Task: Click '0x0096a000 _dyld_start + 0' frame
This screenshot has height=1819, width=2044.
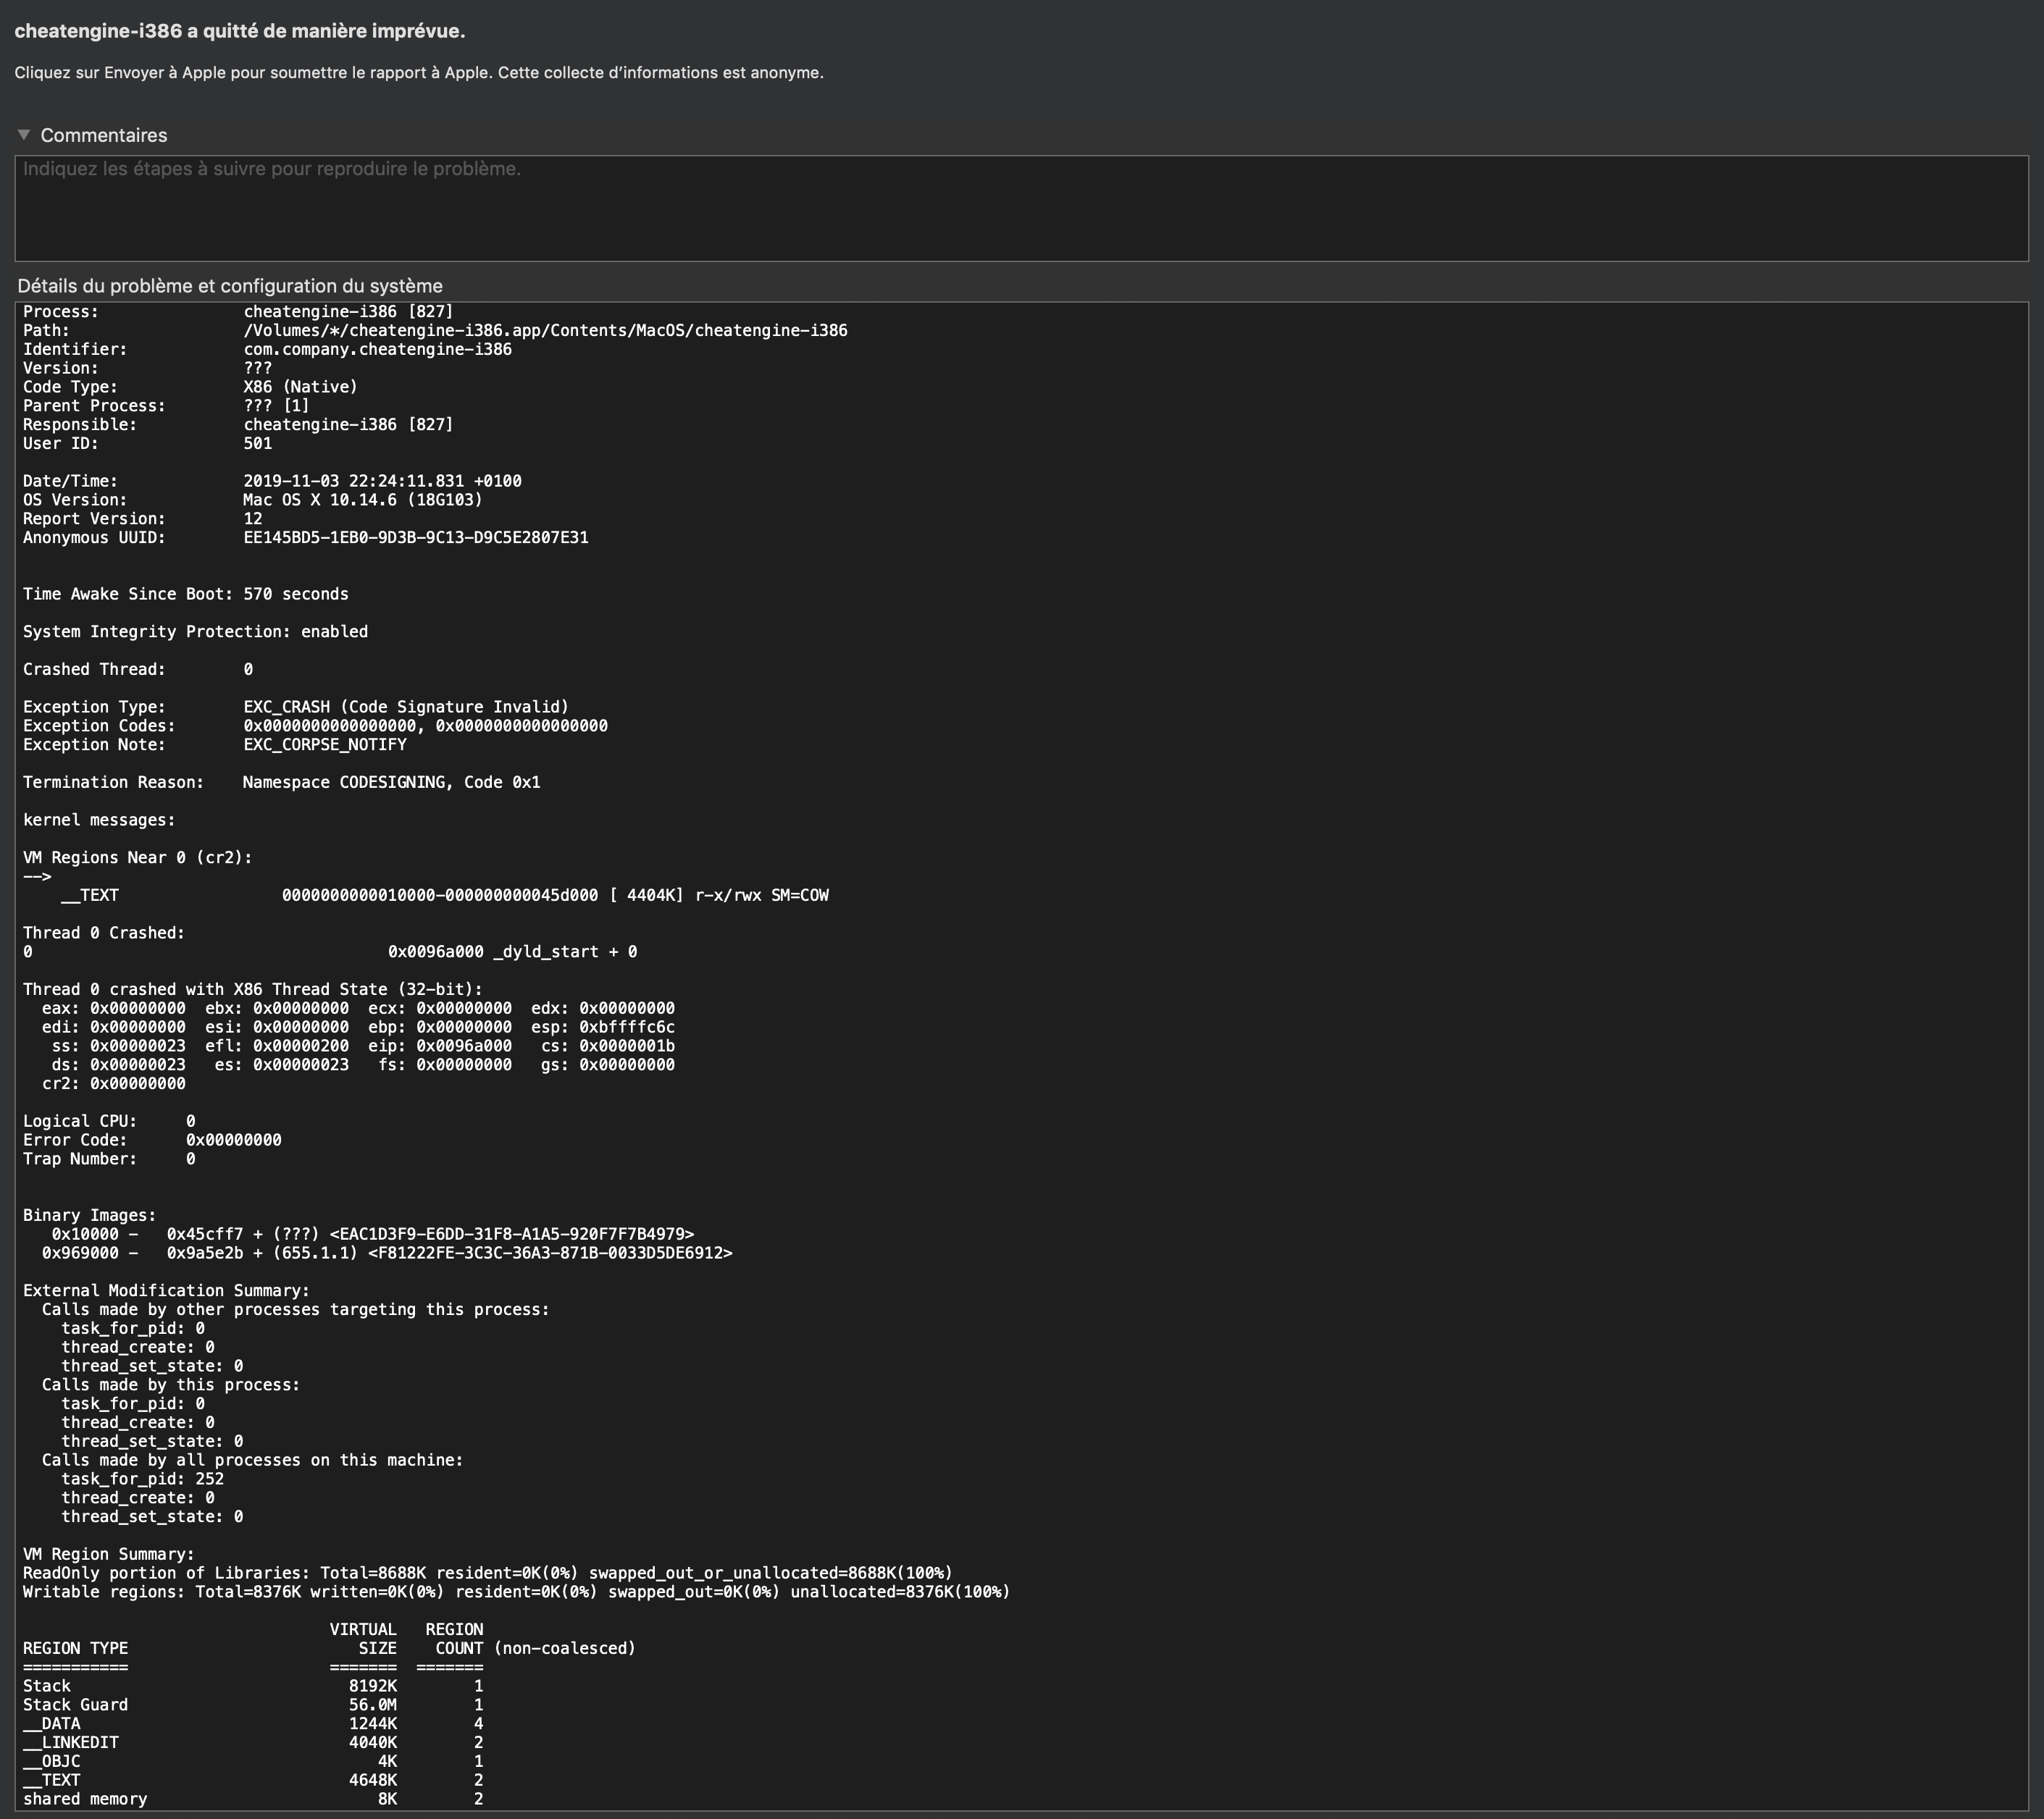Action: click(512, 952)
